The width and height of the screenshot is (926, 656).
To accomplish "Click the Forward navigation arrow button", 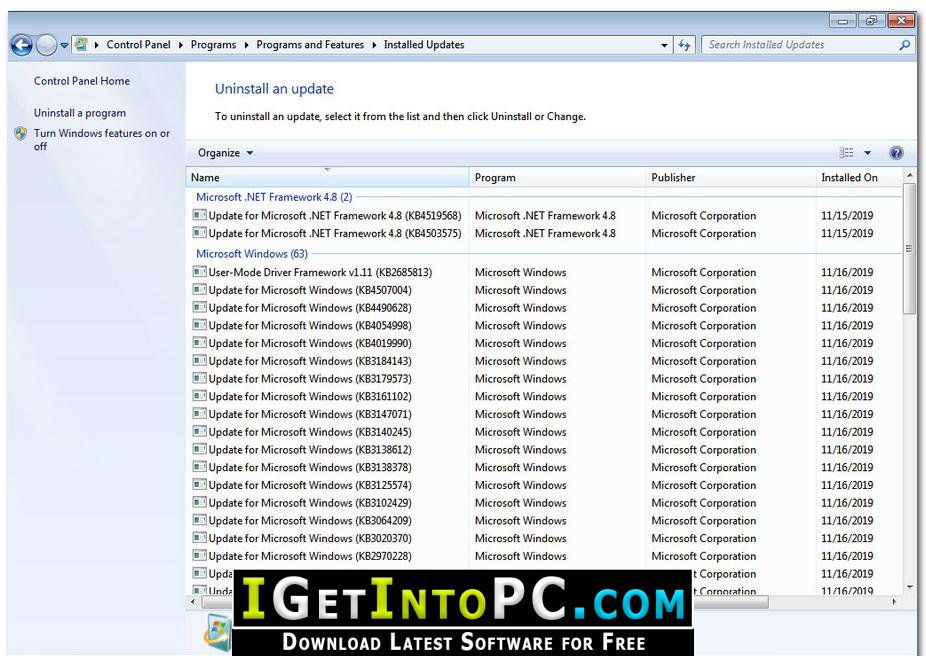I will (46, 45).
